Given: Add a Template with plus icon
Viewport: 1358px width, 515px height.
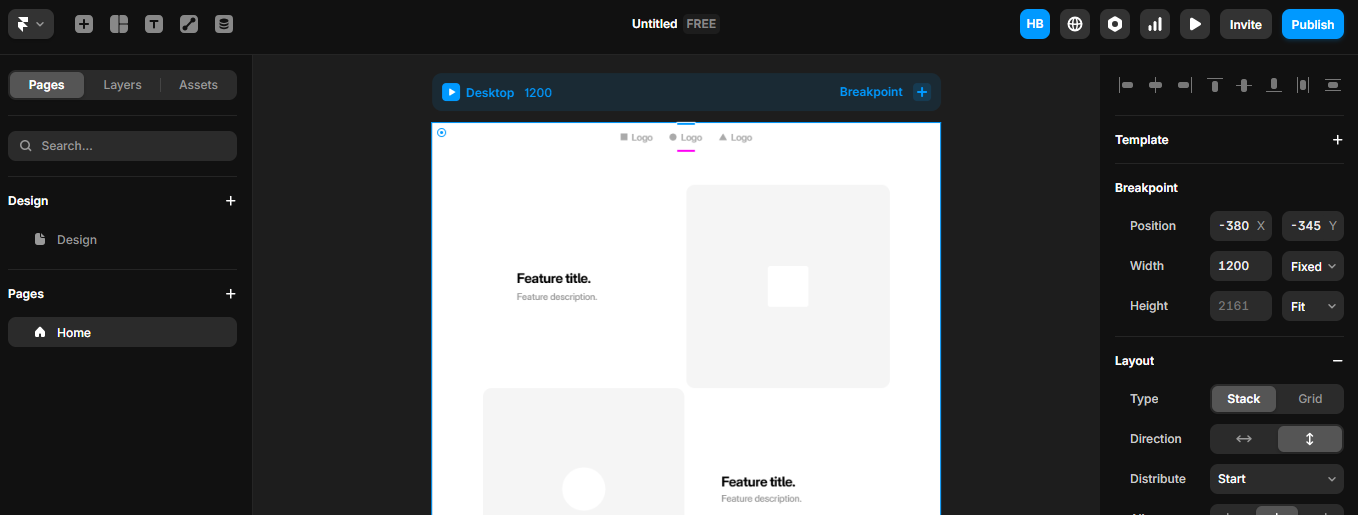Looking at the screenshot, I should pos(1337,140).
